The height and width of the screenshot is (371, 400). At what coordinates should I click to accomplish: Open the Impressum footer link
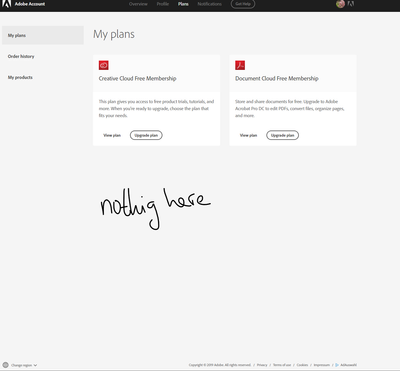[x=322, y=365]
